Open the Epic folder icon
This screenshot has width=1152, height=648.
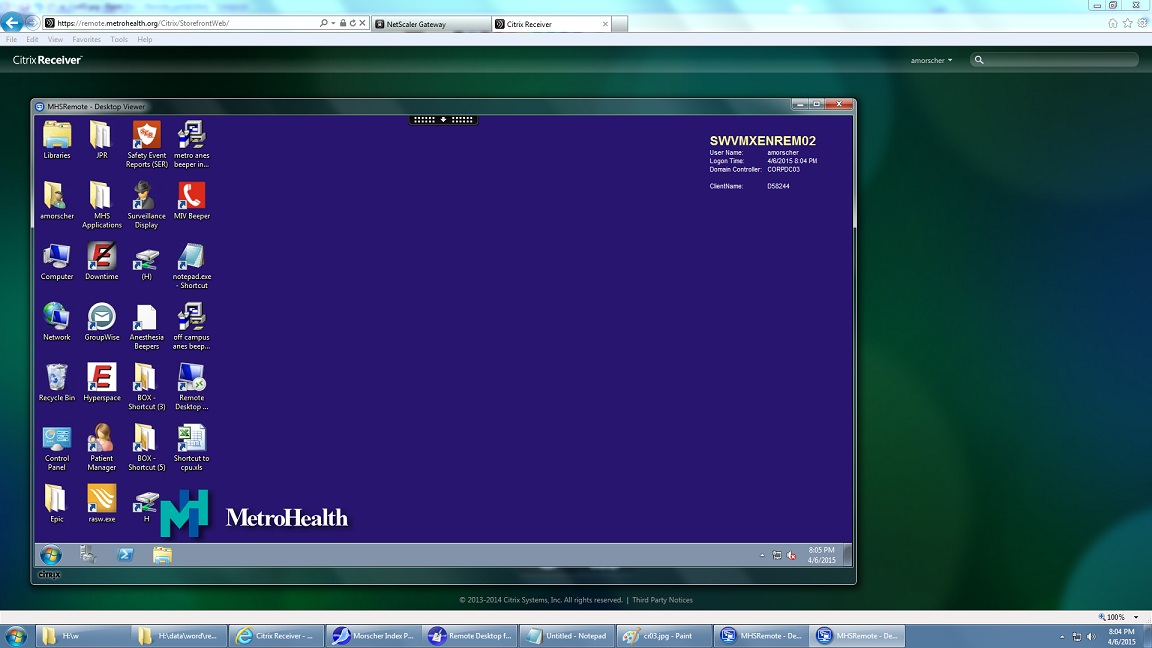pos(57,503)
